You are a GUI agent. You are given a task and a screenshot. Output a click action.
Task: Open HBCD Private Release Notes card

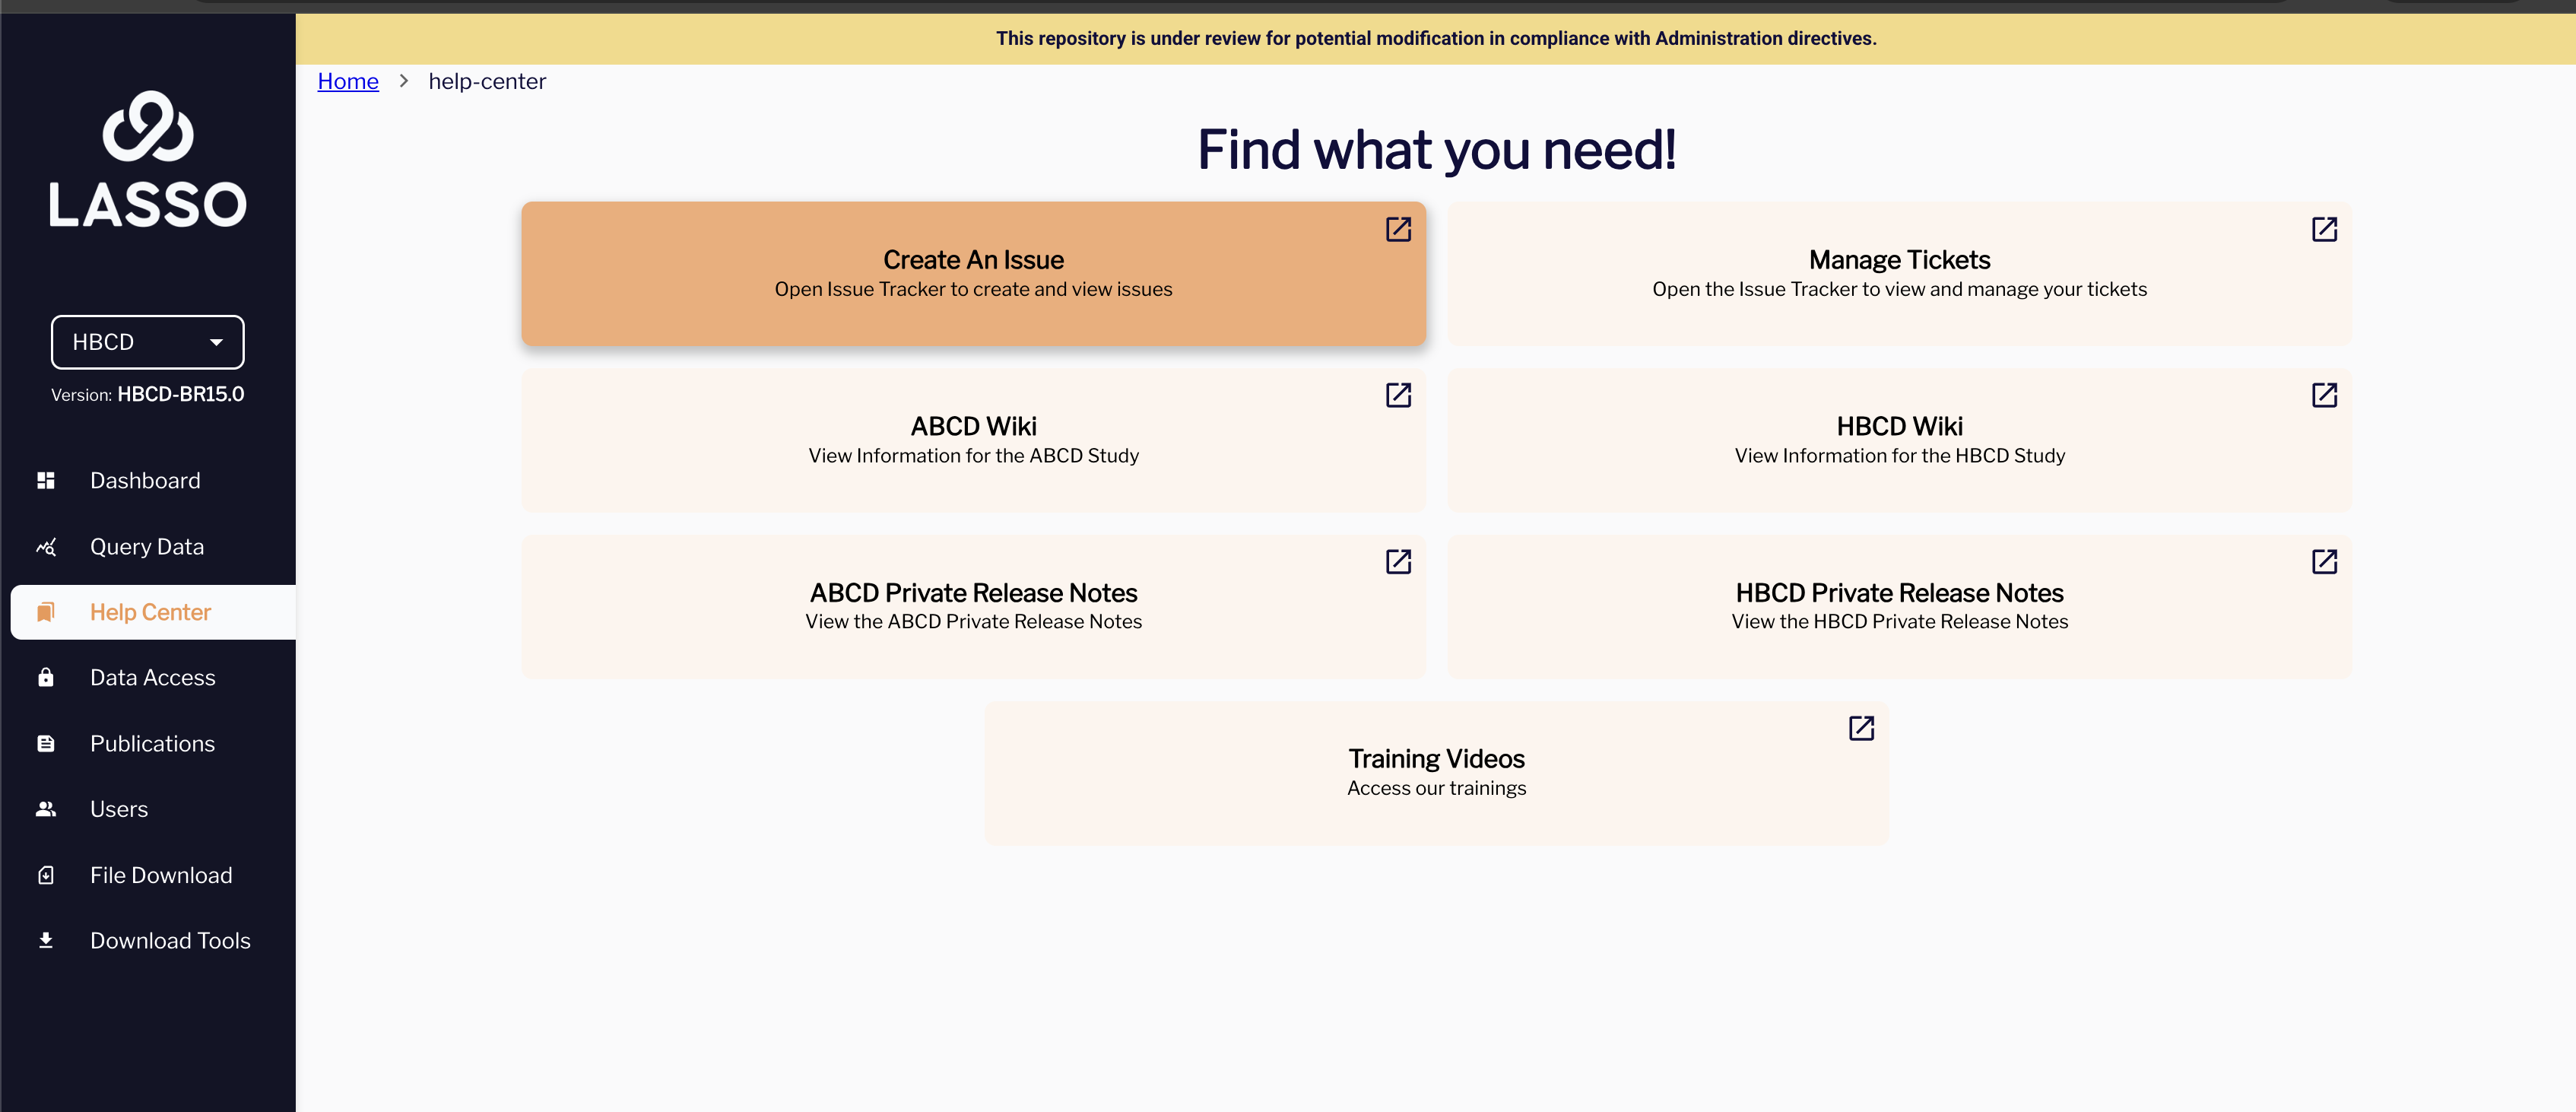[1898, 606]
